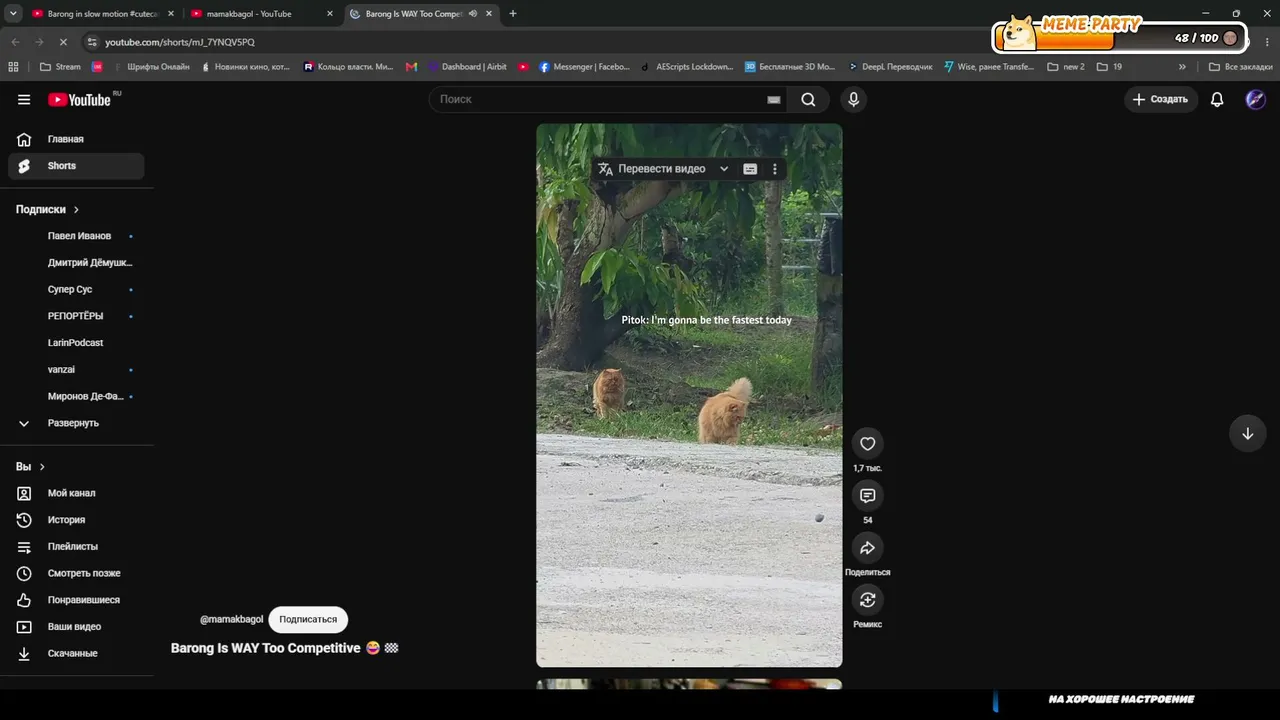
Task: Show hidden bookmarks via double chevron
Action: (1182, 67)
